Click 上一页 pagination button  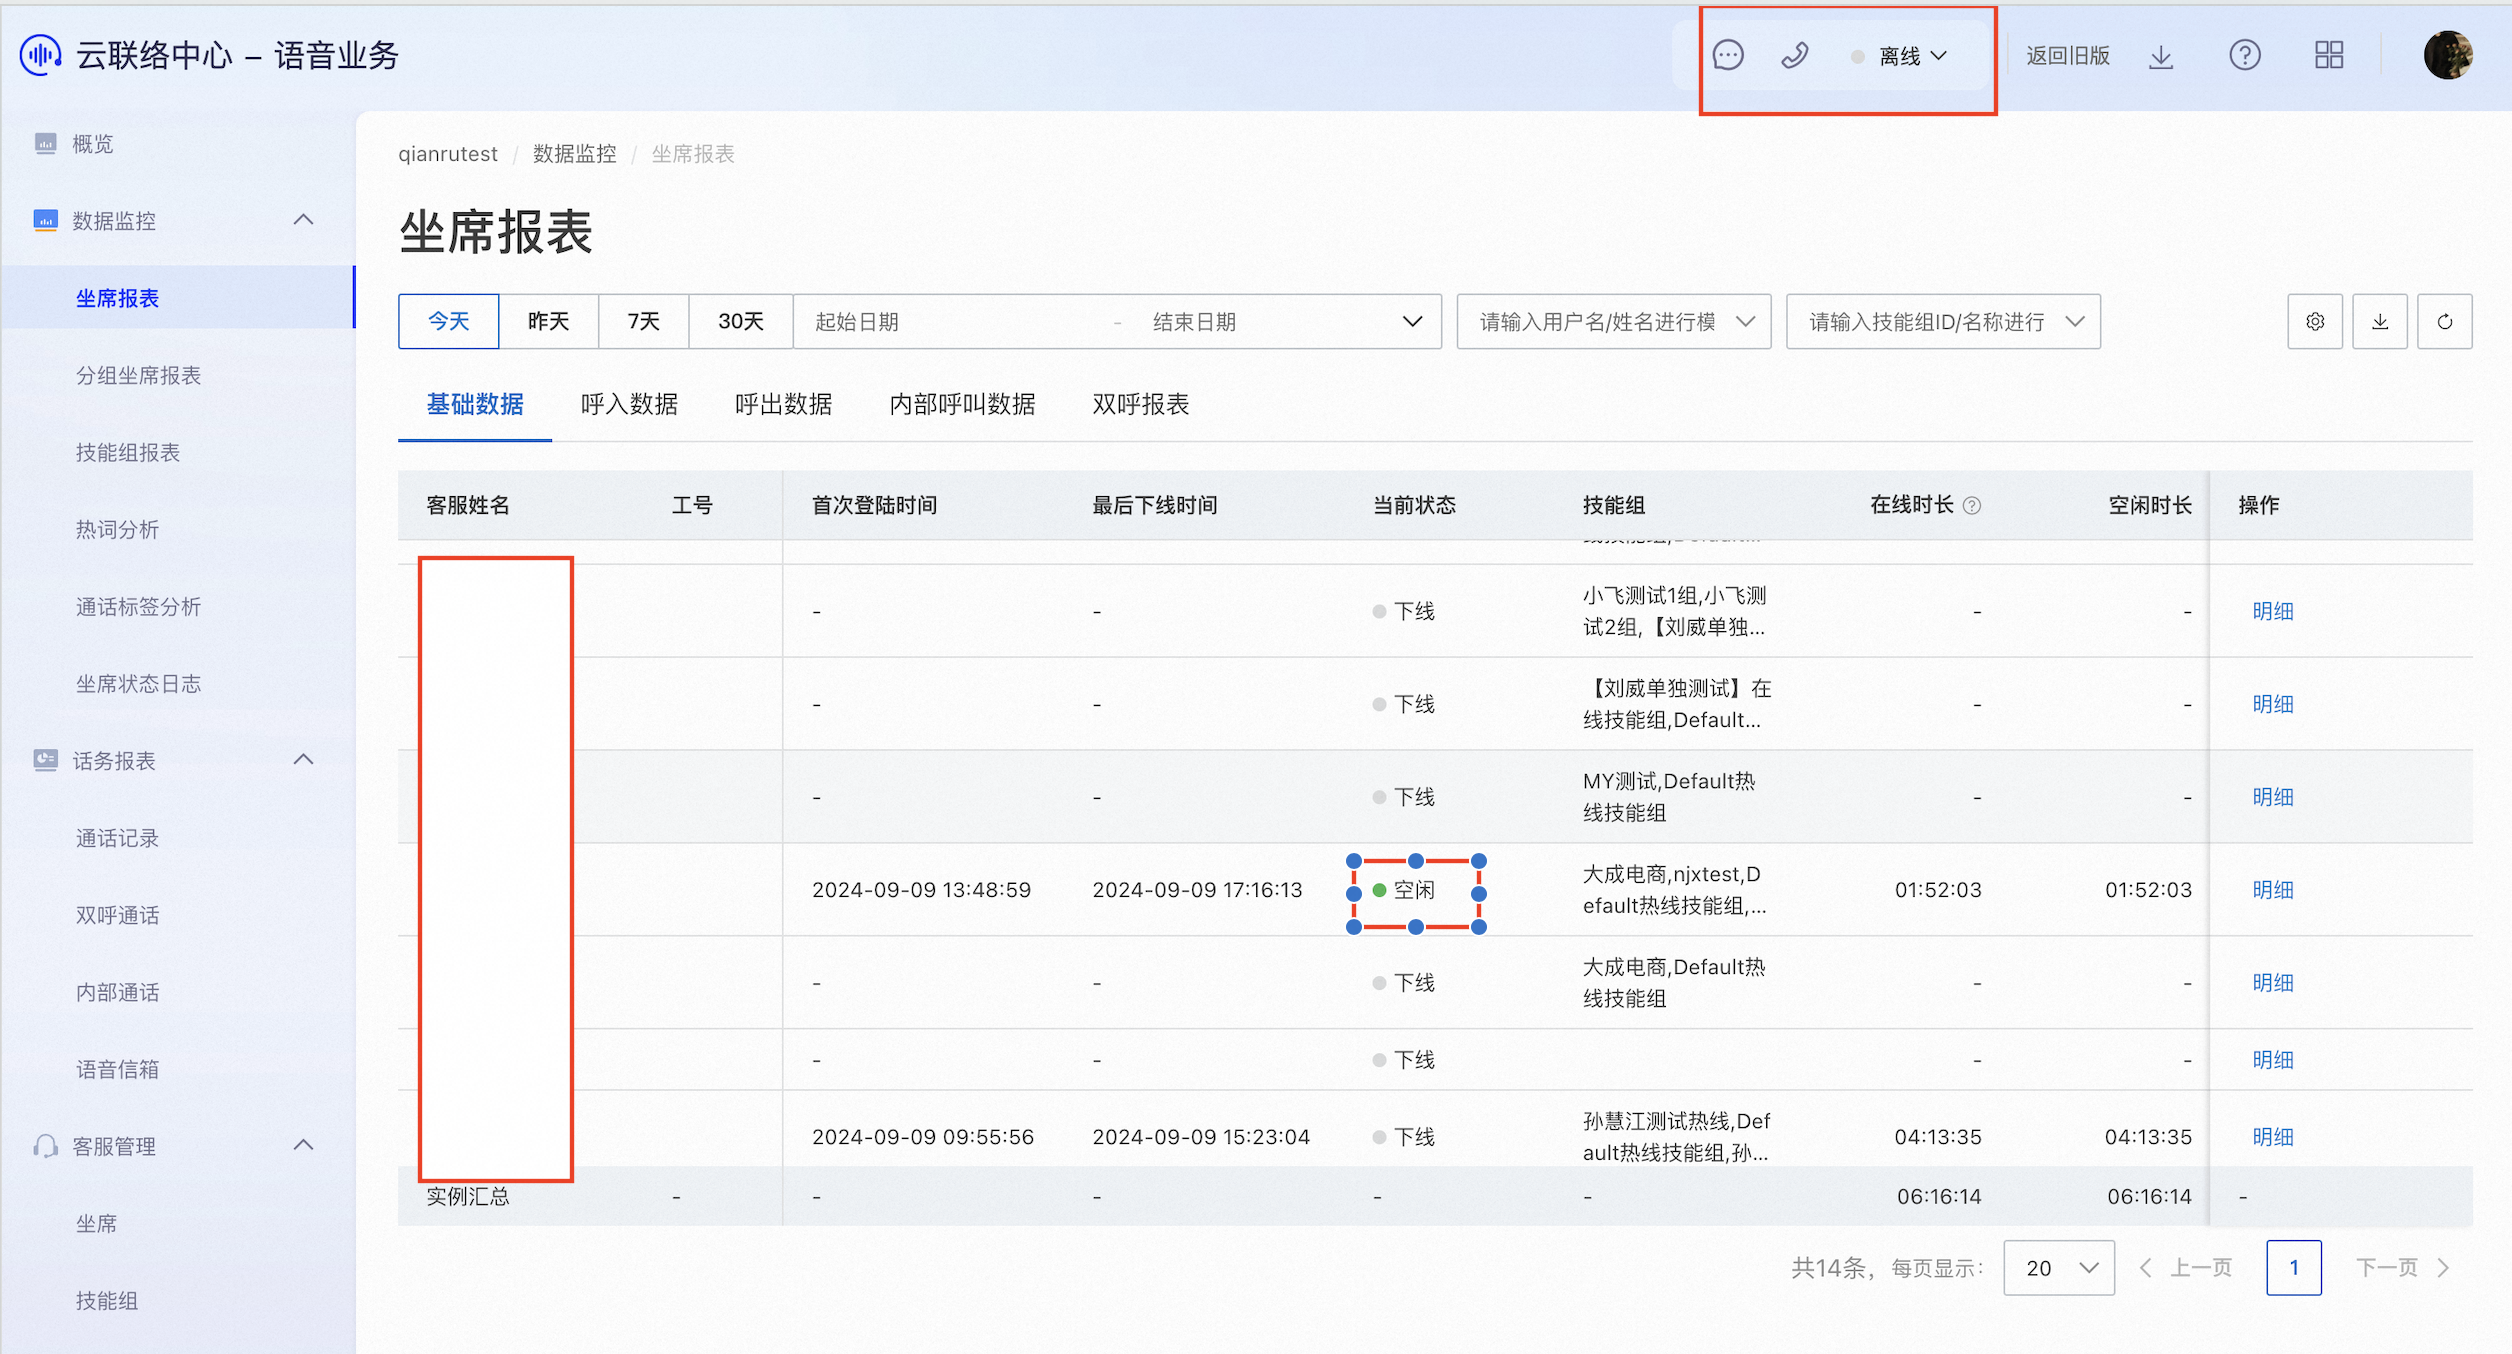tap(2187, 1268)
